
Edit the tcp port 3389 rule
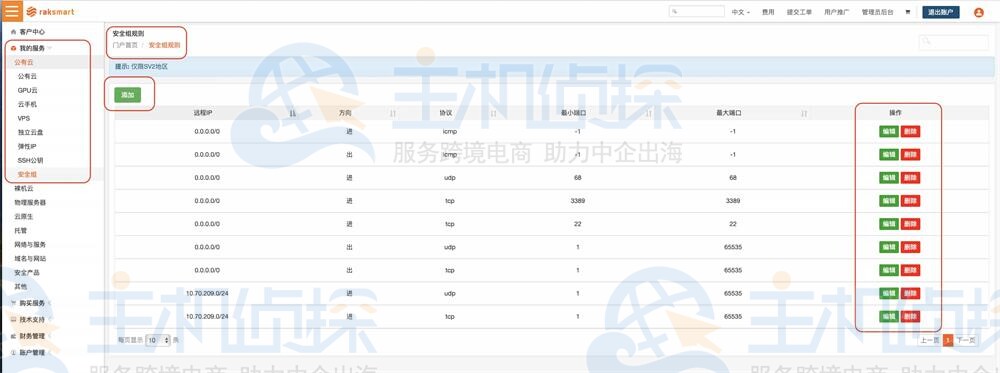[888, 200]
